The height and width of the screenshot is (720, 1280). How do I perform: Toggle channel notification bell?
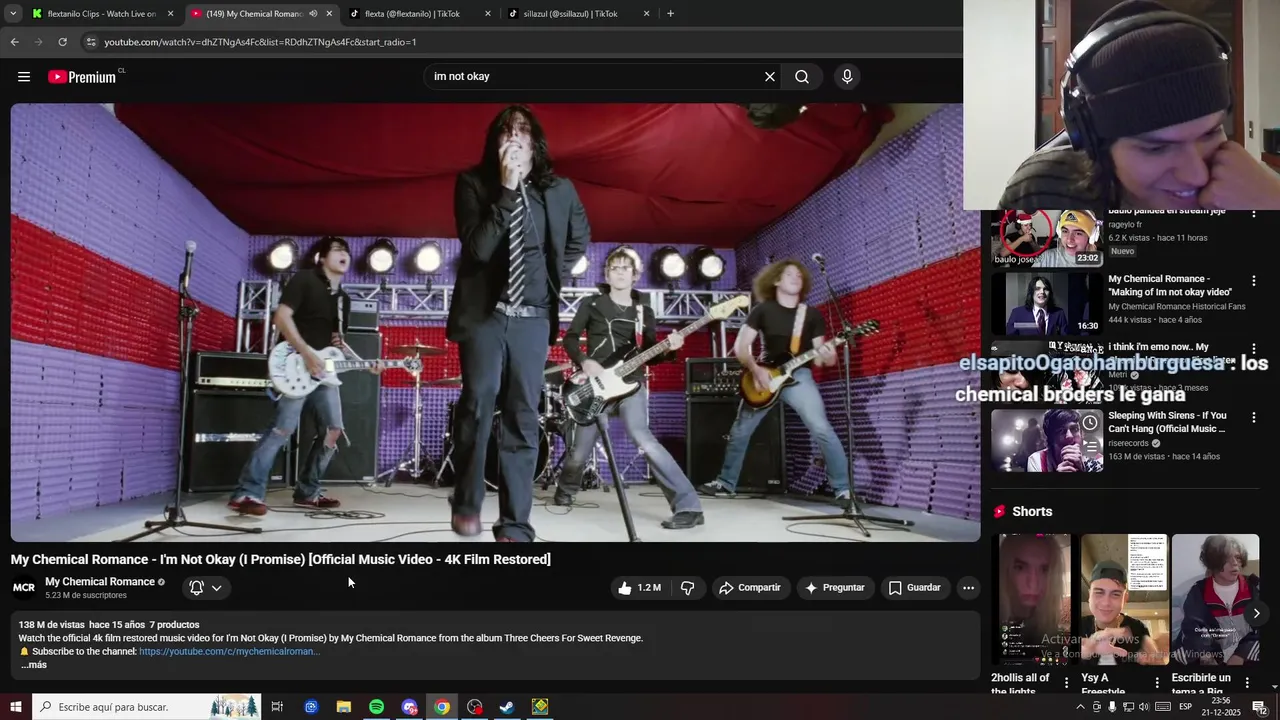(197, 588)
